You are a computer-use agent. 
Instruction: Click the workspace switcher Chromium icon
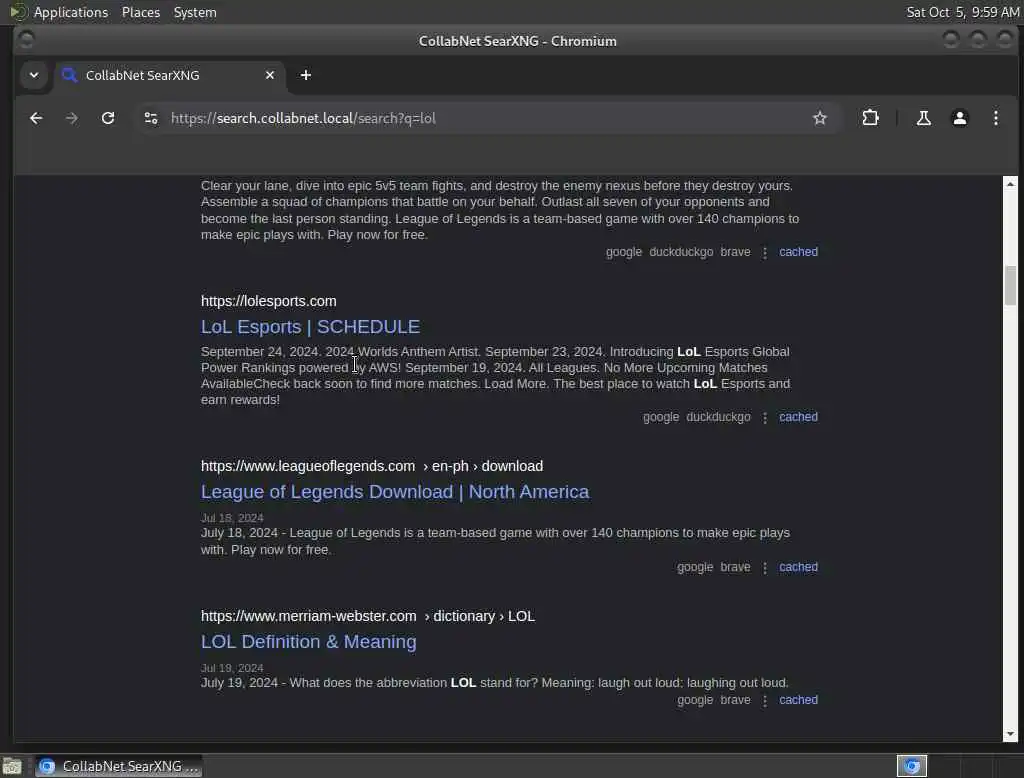(x=912, y=766)
